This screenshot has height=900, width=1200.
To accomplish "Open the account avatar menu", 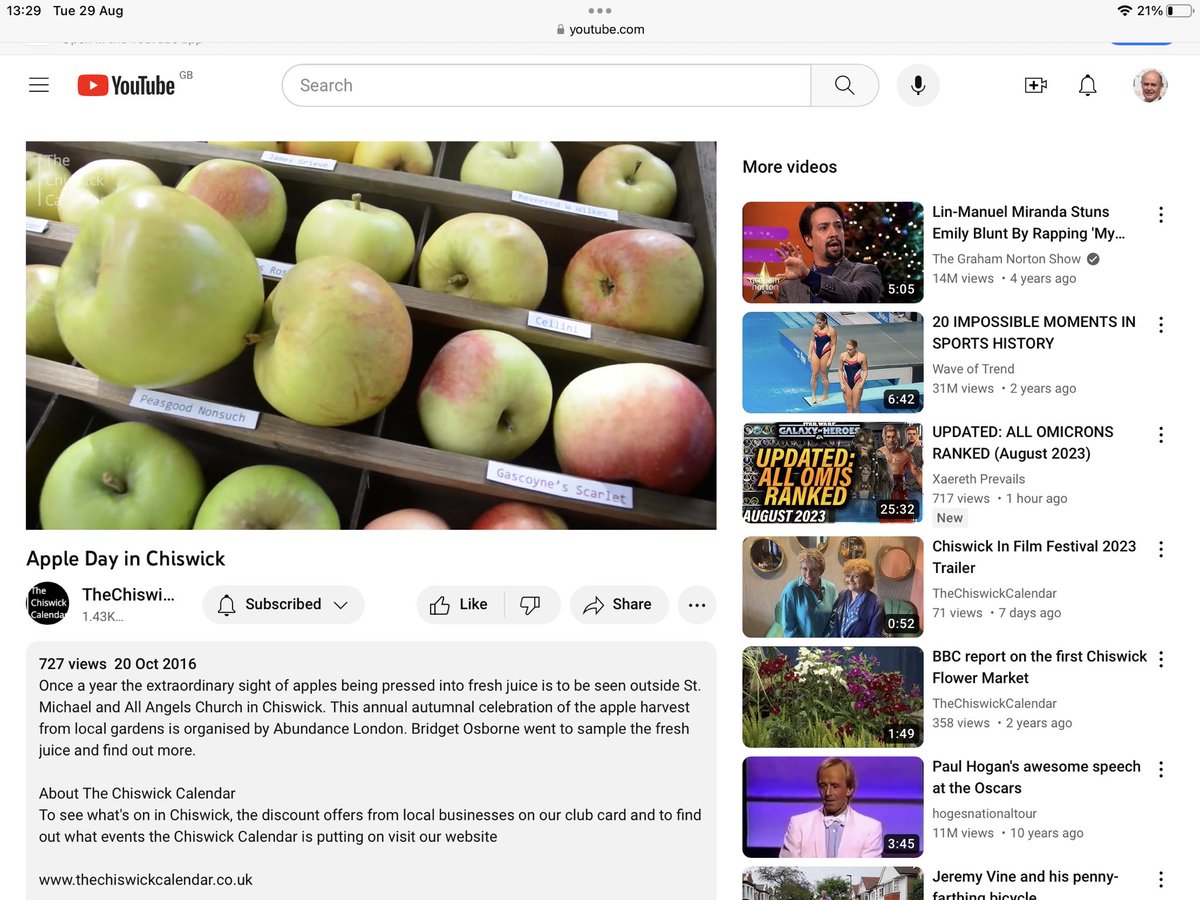I will (x=1150, y=86).
